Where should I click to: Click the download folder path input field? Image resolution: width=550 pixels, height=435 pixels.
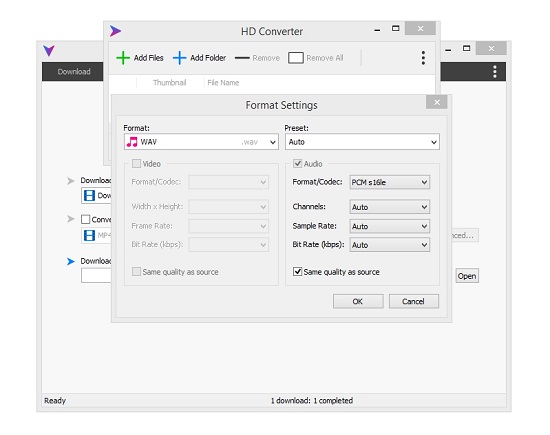point(96,276)
